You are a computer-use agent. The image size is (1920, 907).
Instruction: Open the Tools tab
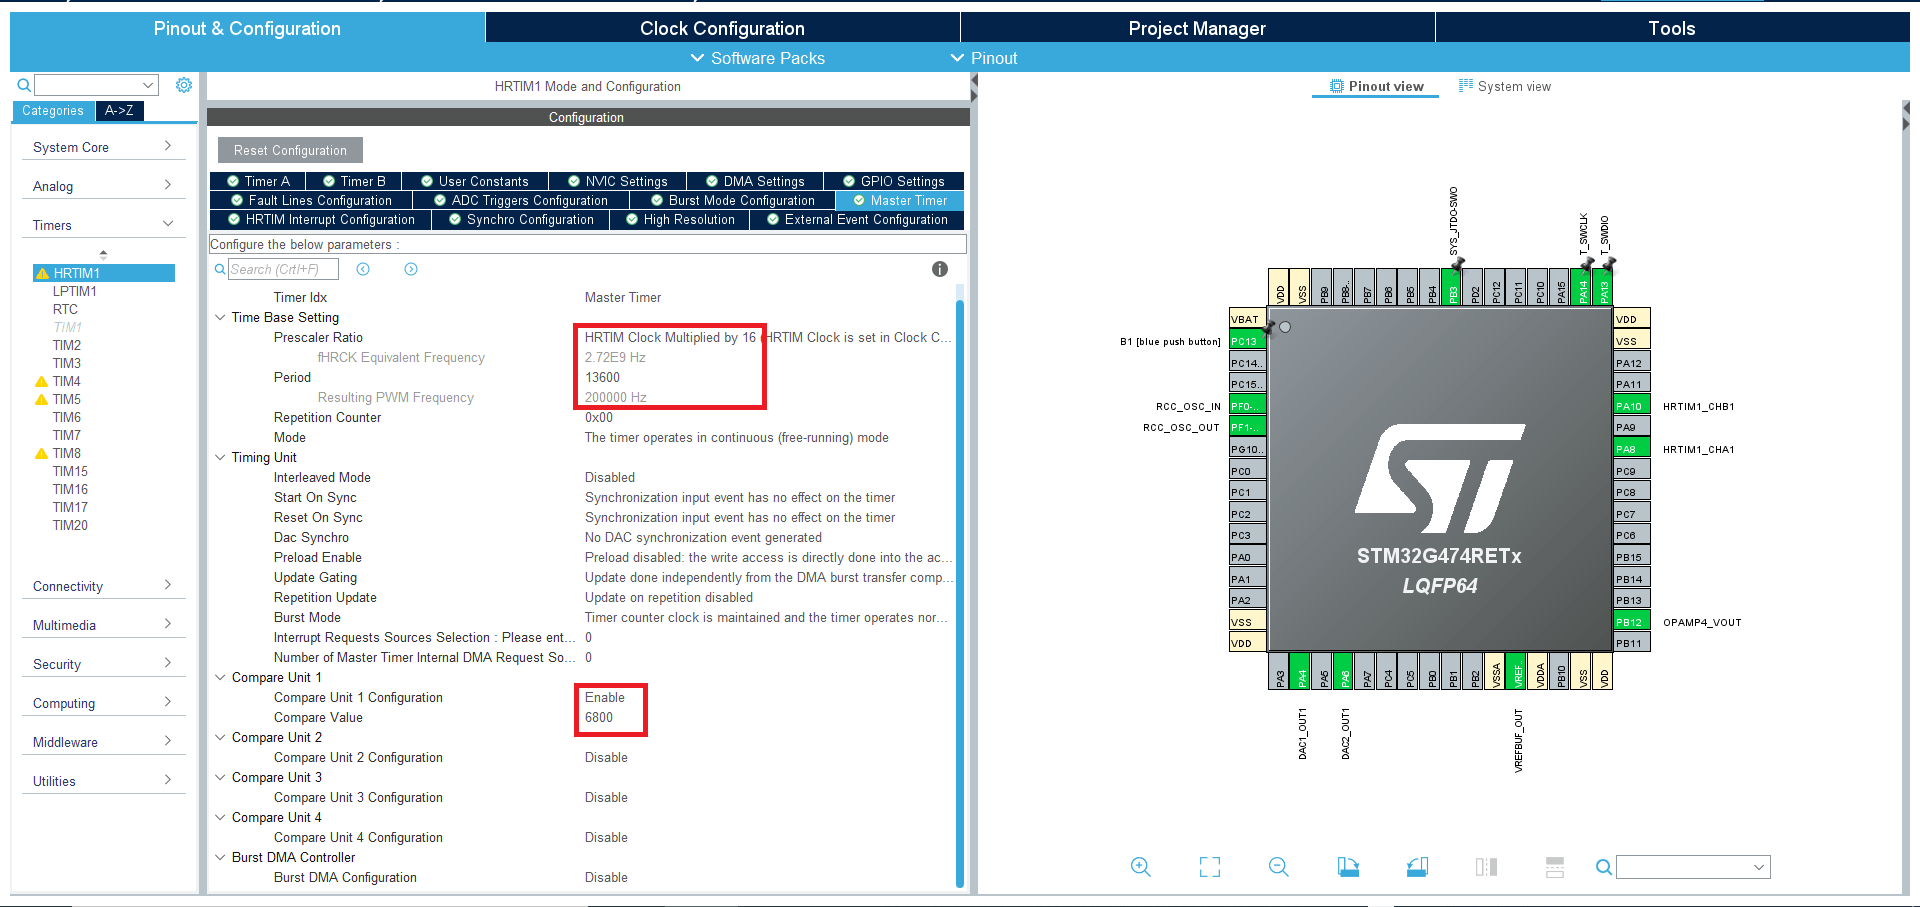click(1672, 28)
